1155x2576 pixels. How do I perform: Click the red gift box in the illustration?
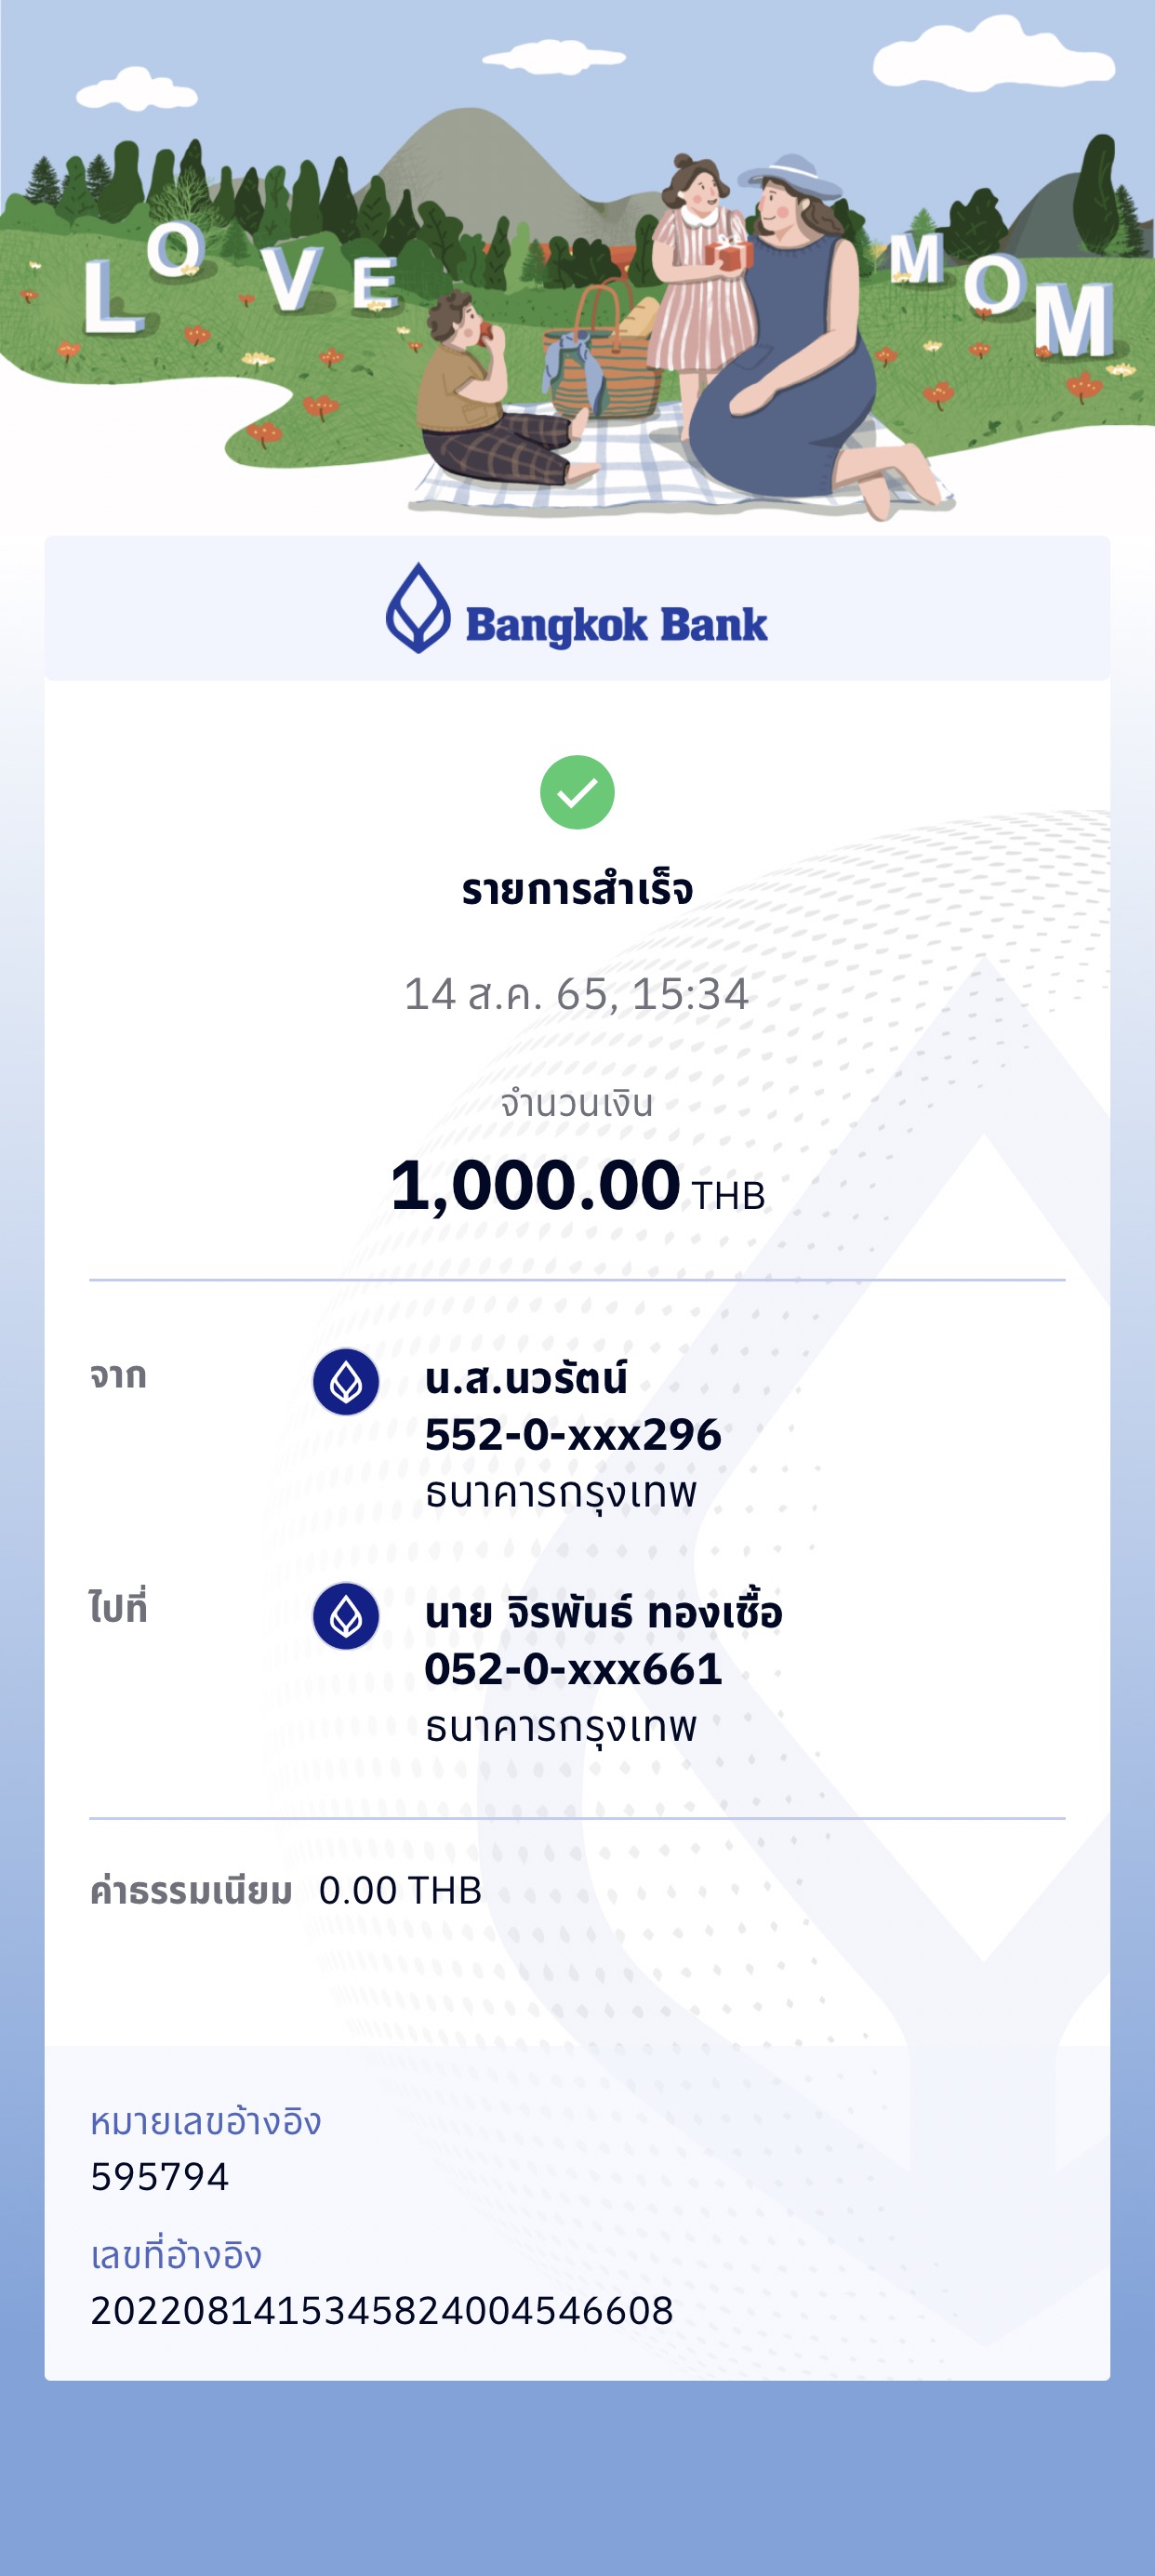click(730, 254)
